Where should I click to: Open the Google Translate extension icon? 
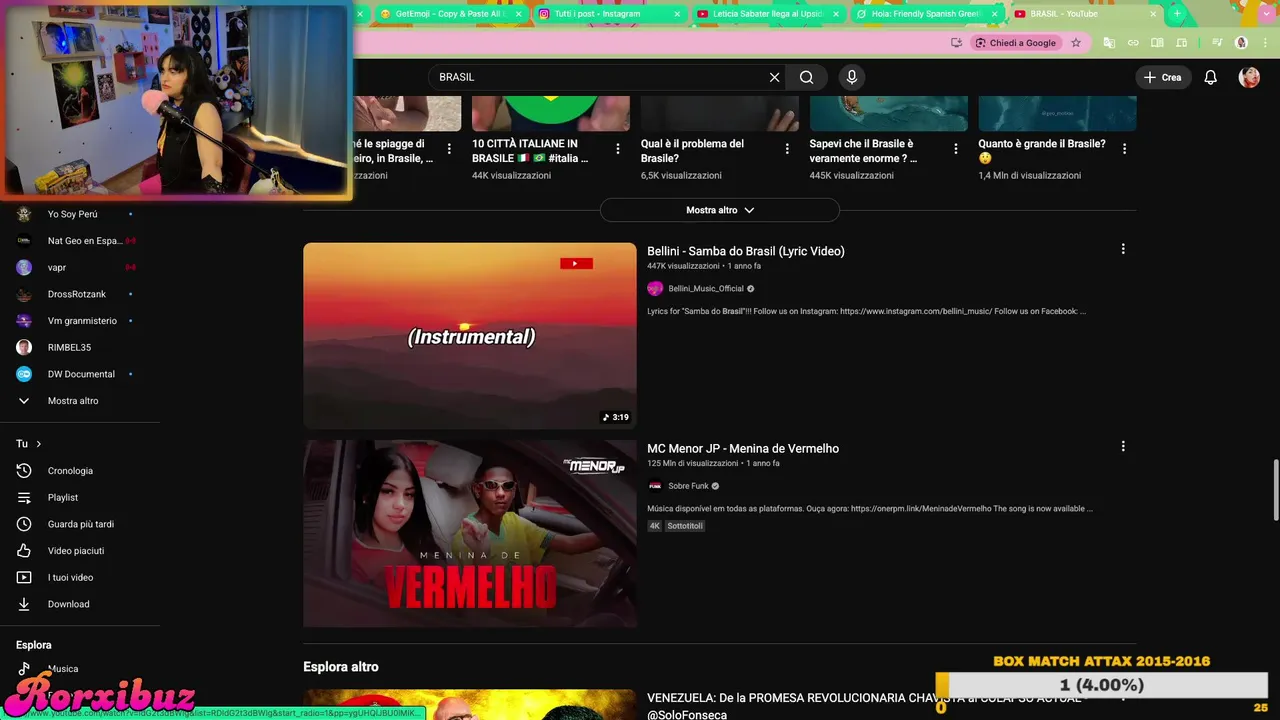1109,43
